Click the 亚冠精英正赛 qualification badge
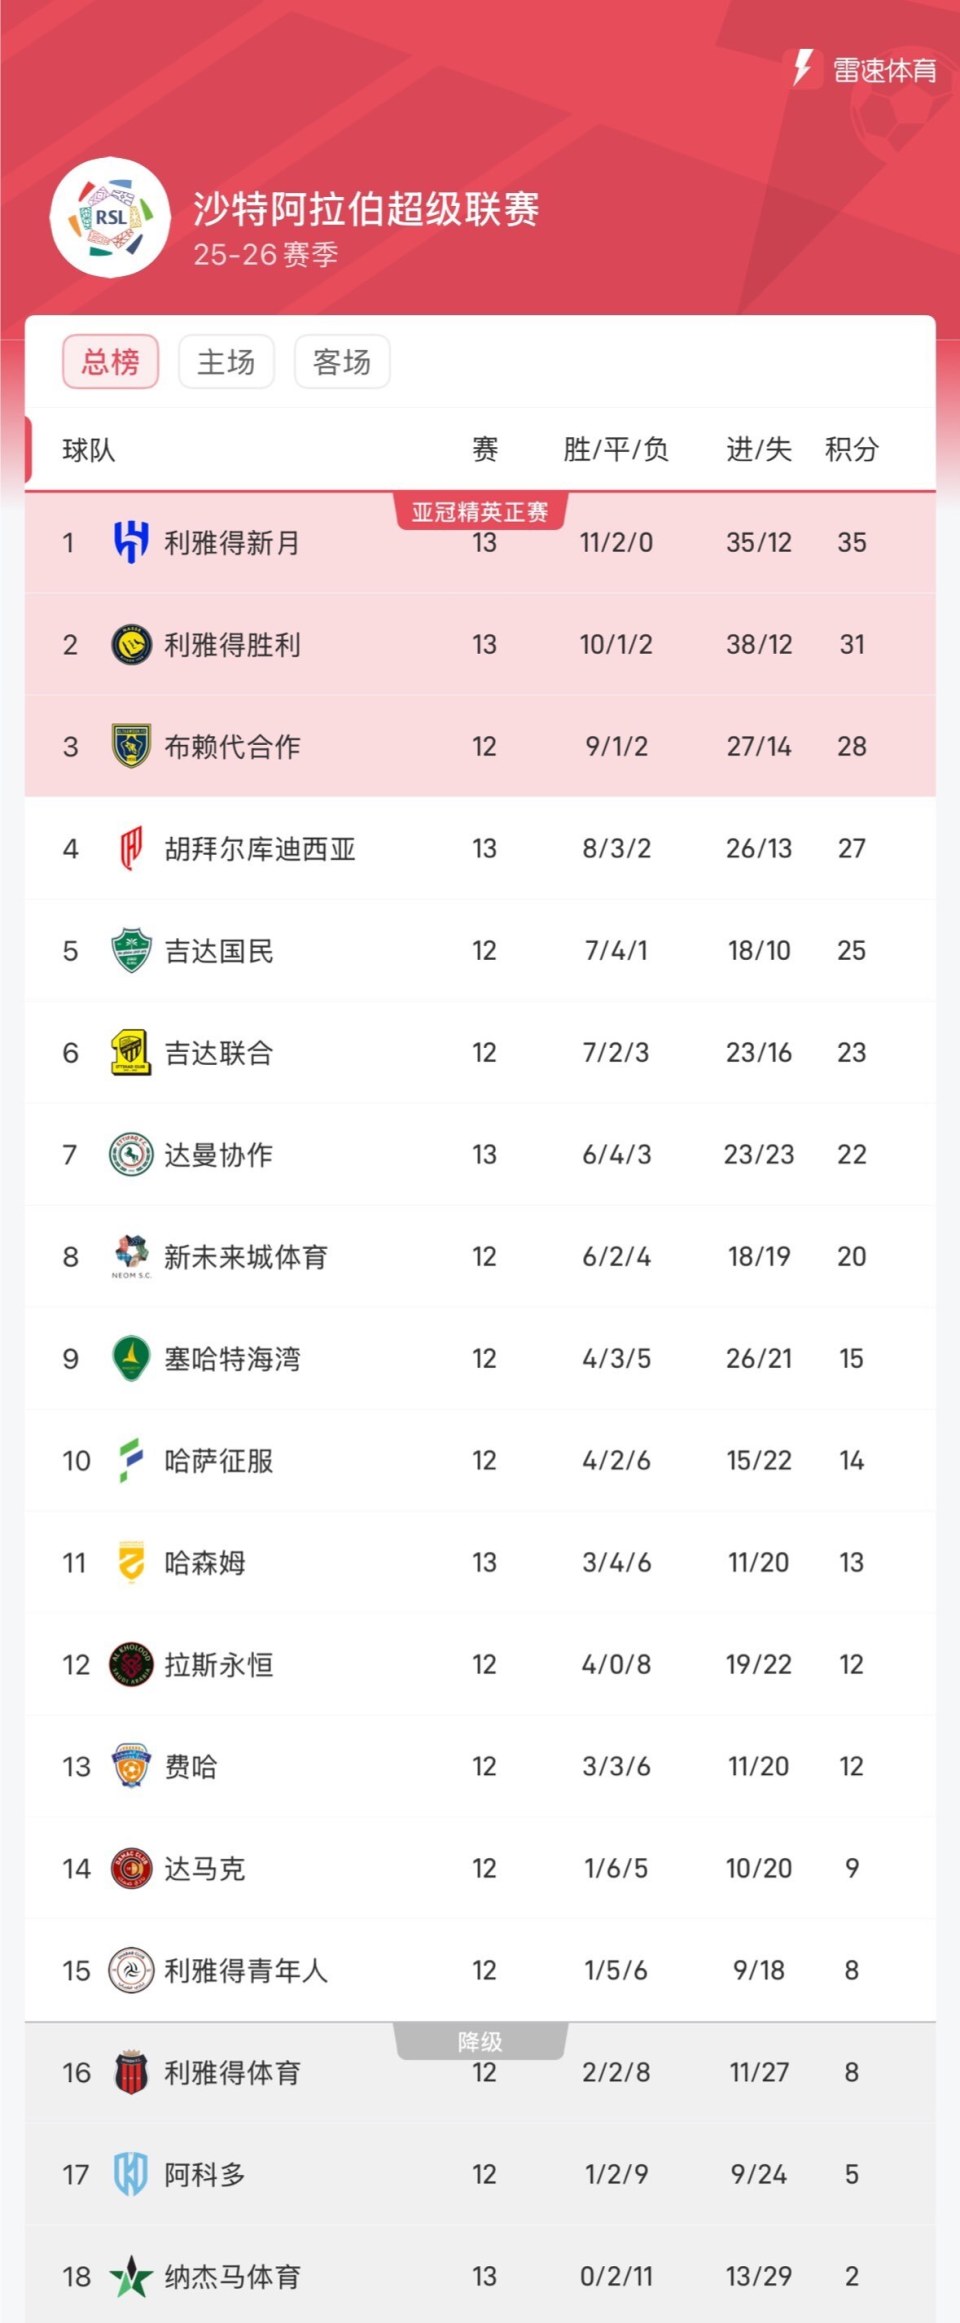The image size is (960, 2323). click(x=480, y=510)
